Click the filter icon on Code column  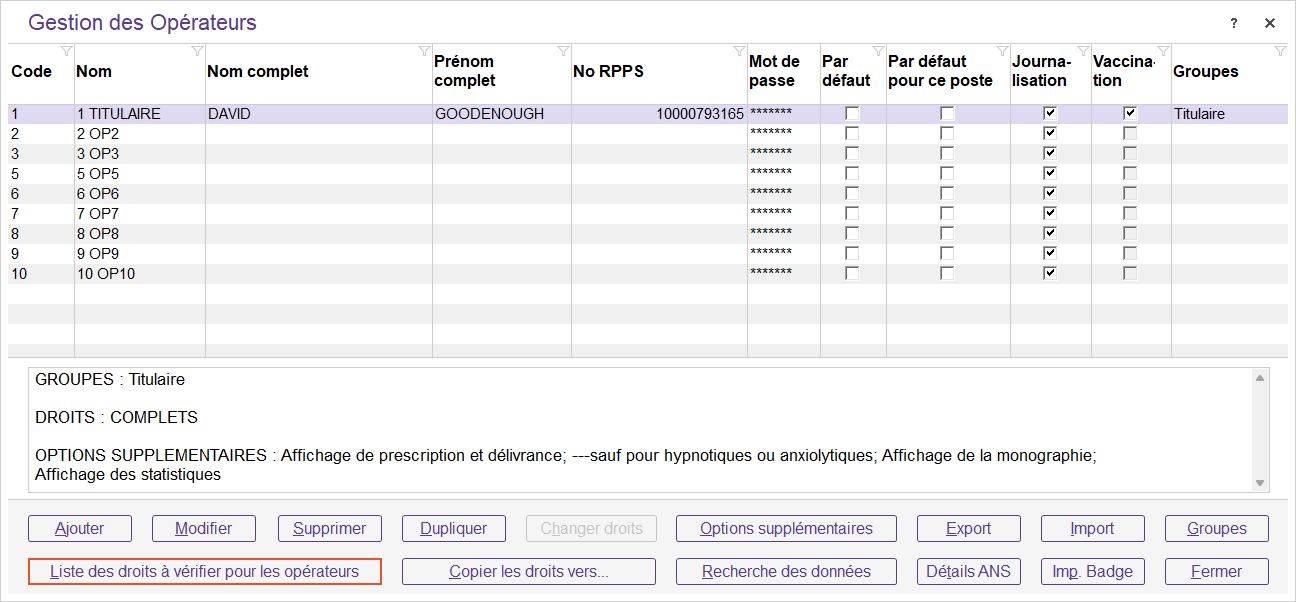pos(66,51)
